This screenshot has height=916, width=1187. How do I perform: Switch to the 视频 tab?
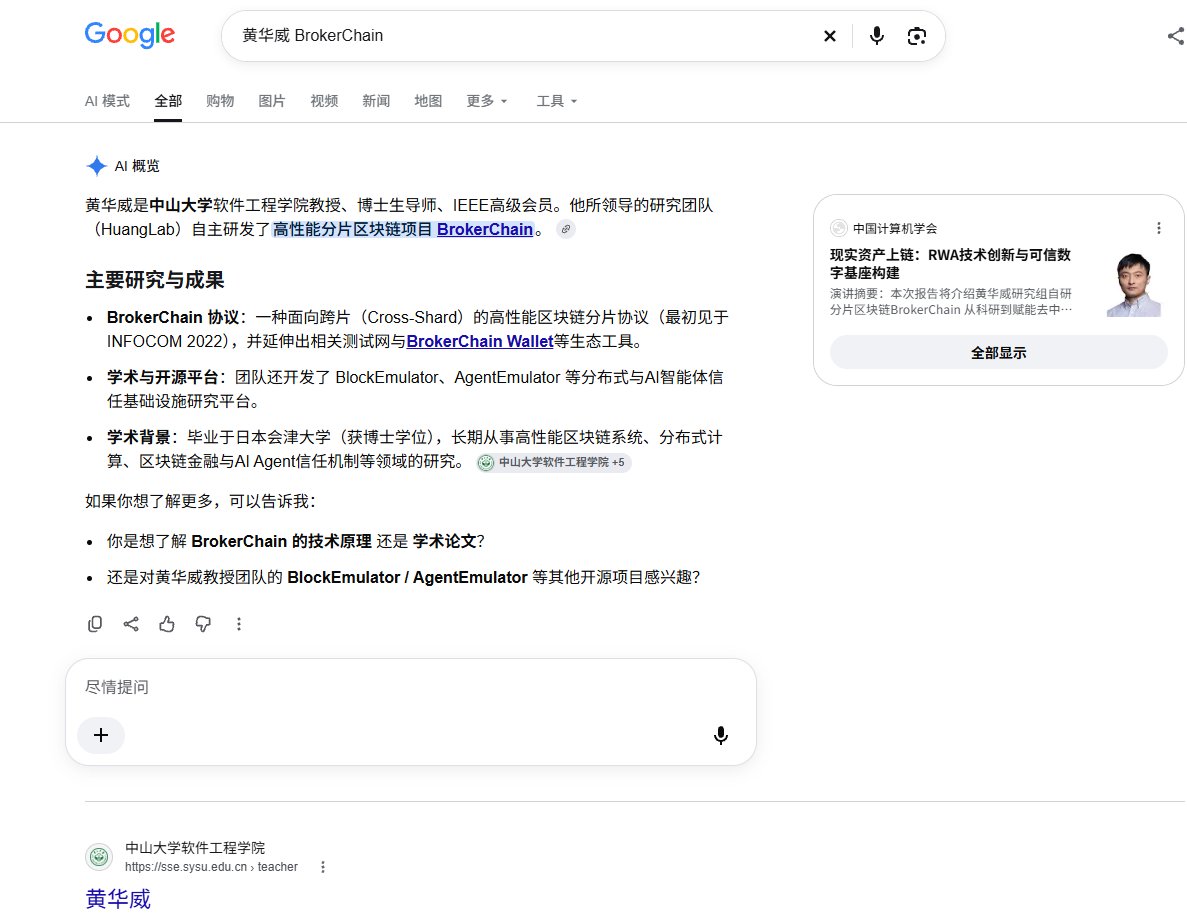[324, 101]
